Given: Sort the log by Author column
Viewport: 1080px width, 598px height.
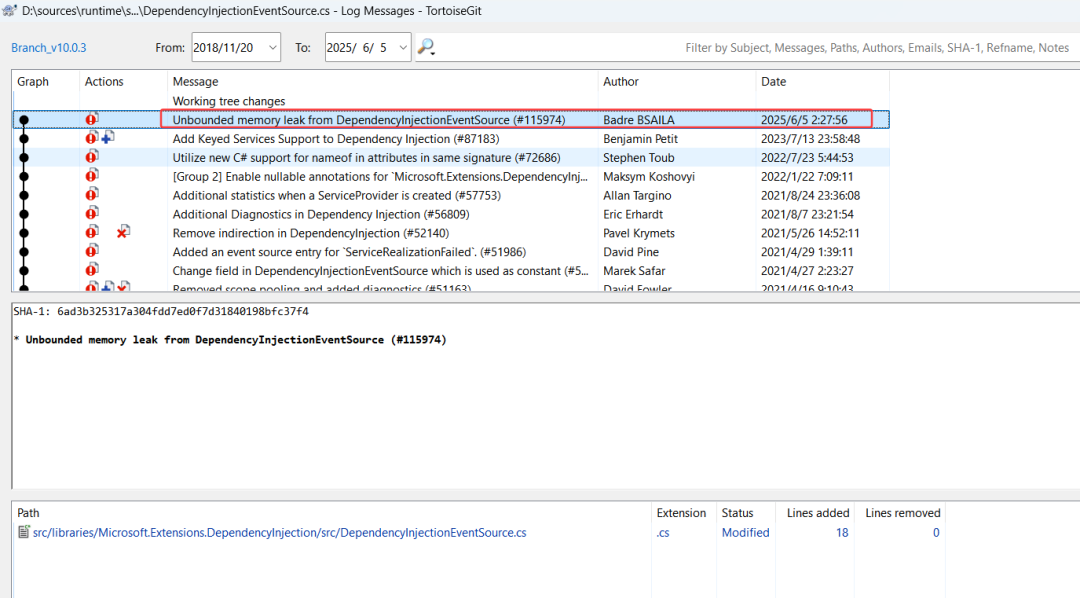Looking at the screenshot, I should click(620, 82).
